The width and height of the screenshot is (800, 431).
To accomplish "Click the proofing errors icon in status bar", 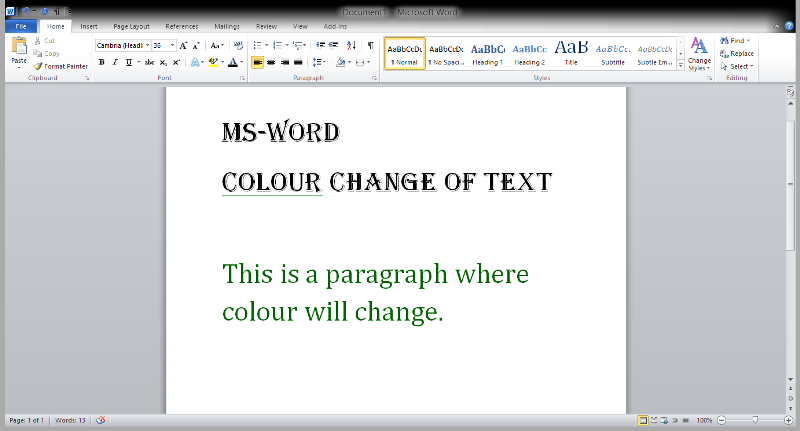I will point(101,420).
